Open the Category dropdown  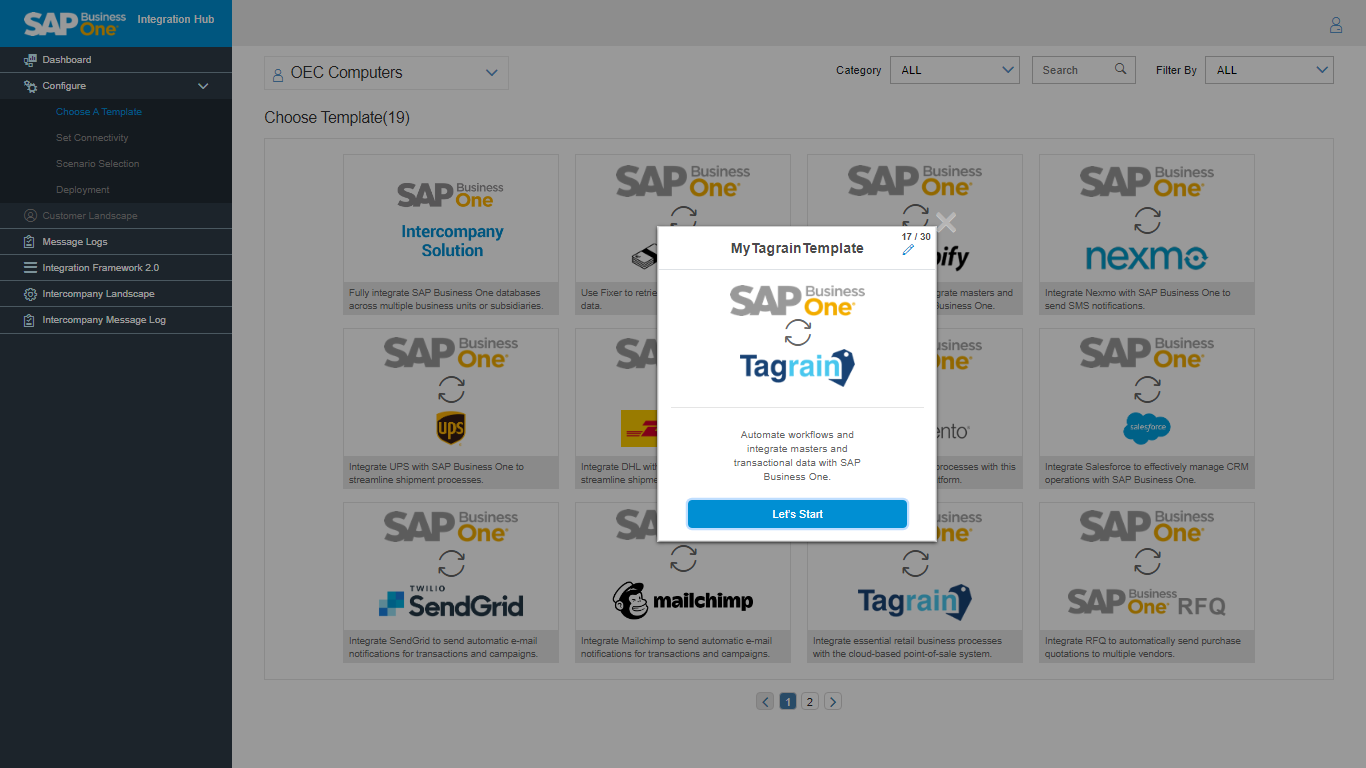(954, 70)
